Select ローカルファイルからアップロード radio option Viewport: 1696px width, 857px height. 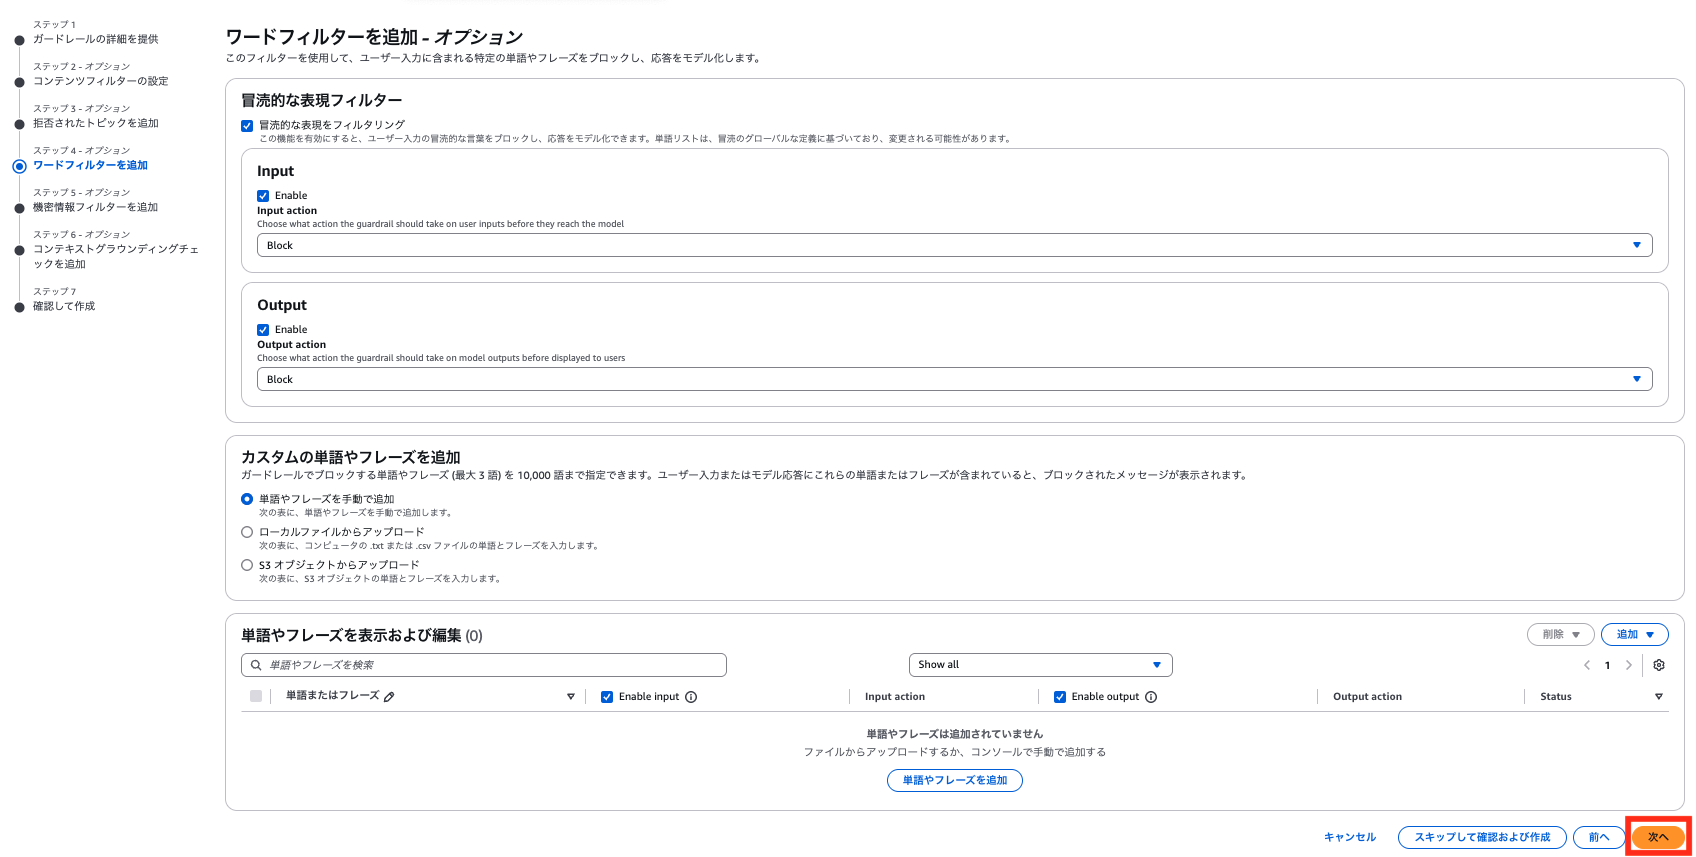[x=247, y=532]
